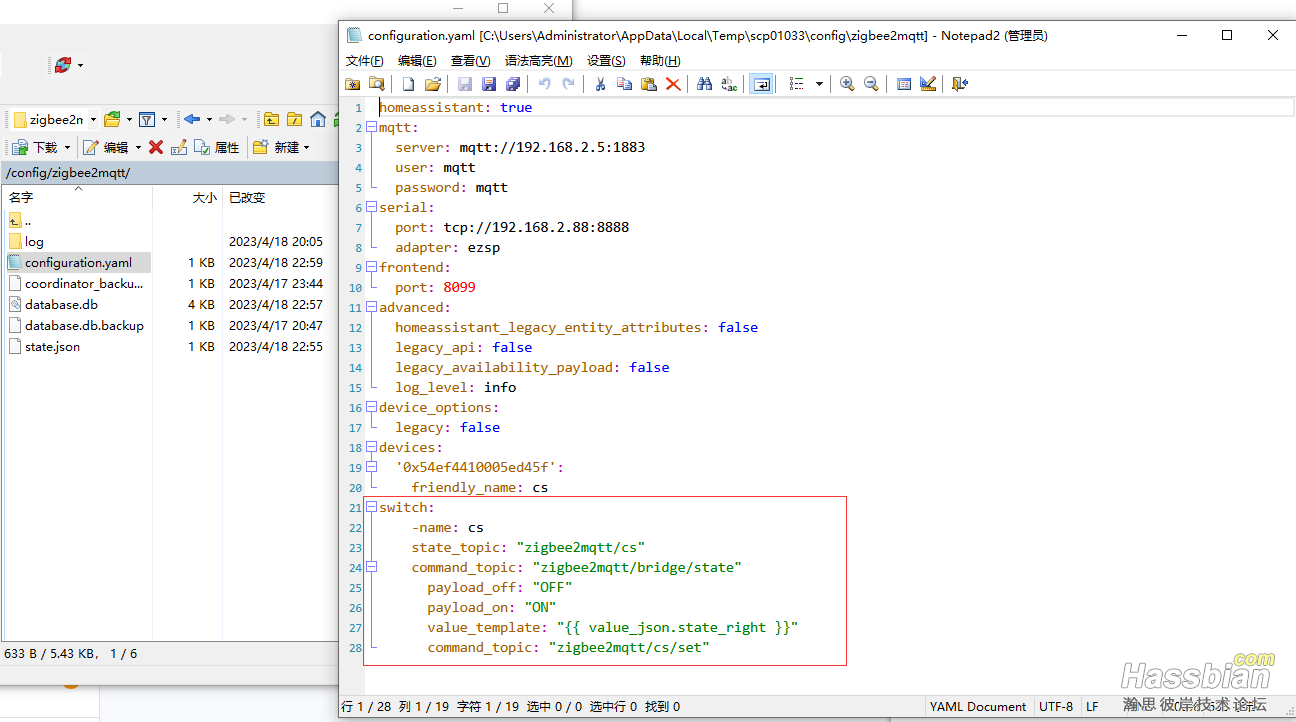Click the copy icon in Notepad2 toolbar
The height and width of the screenshot is (722, 1296).
tap(624, 84)
